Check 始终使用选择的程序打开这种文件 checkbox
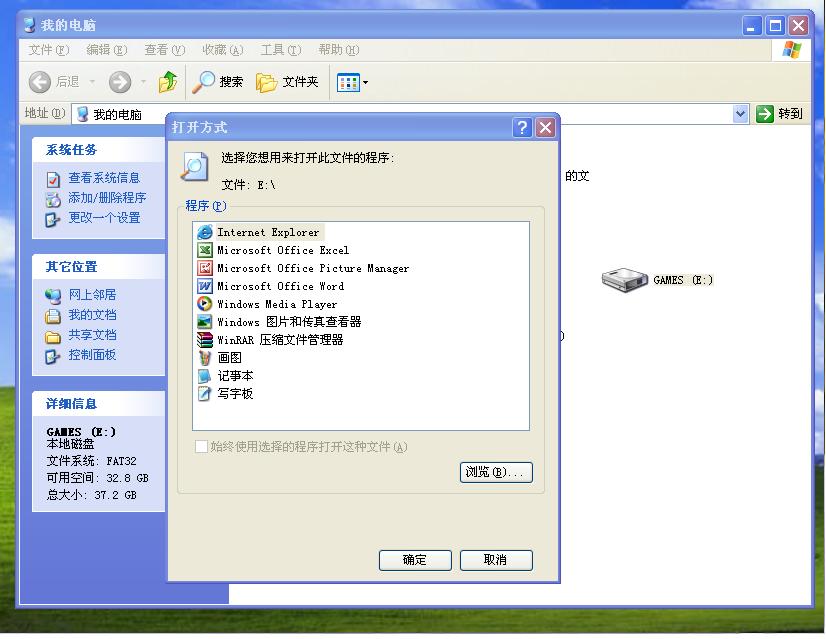Screen dimensions: 826x639 [x=201, y=447]
